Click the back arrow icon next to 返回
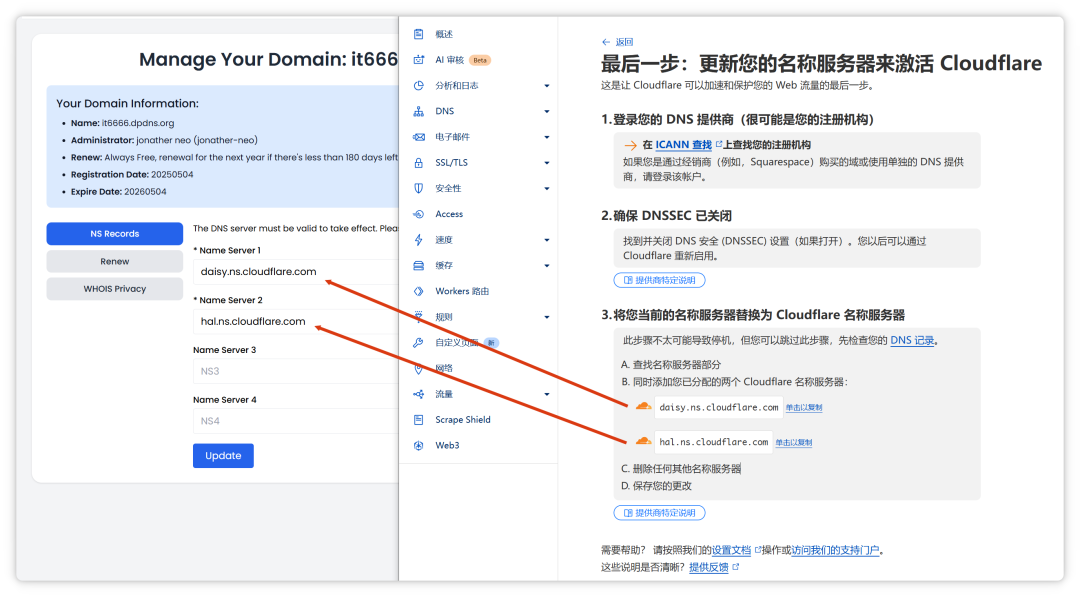Viewport: 1080px width, 597px height. [x=605, y=42]
